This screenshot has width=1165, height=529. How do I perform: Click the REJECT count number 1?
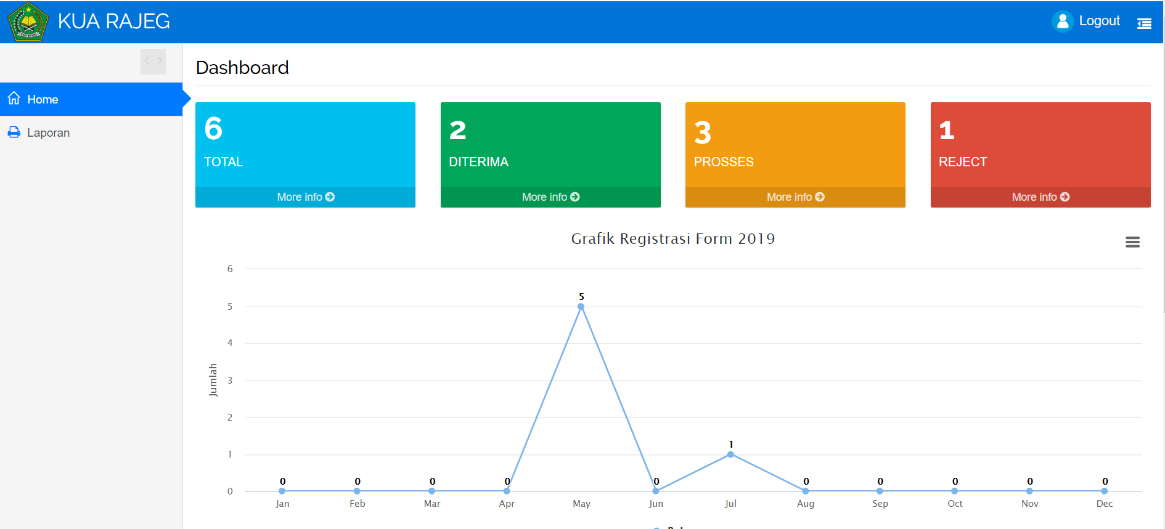click(x=947, y=131)
